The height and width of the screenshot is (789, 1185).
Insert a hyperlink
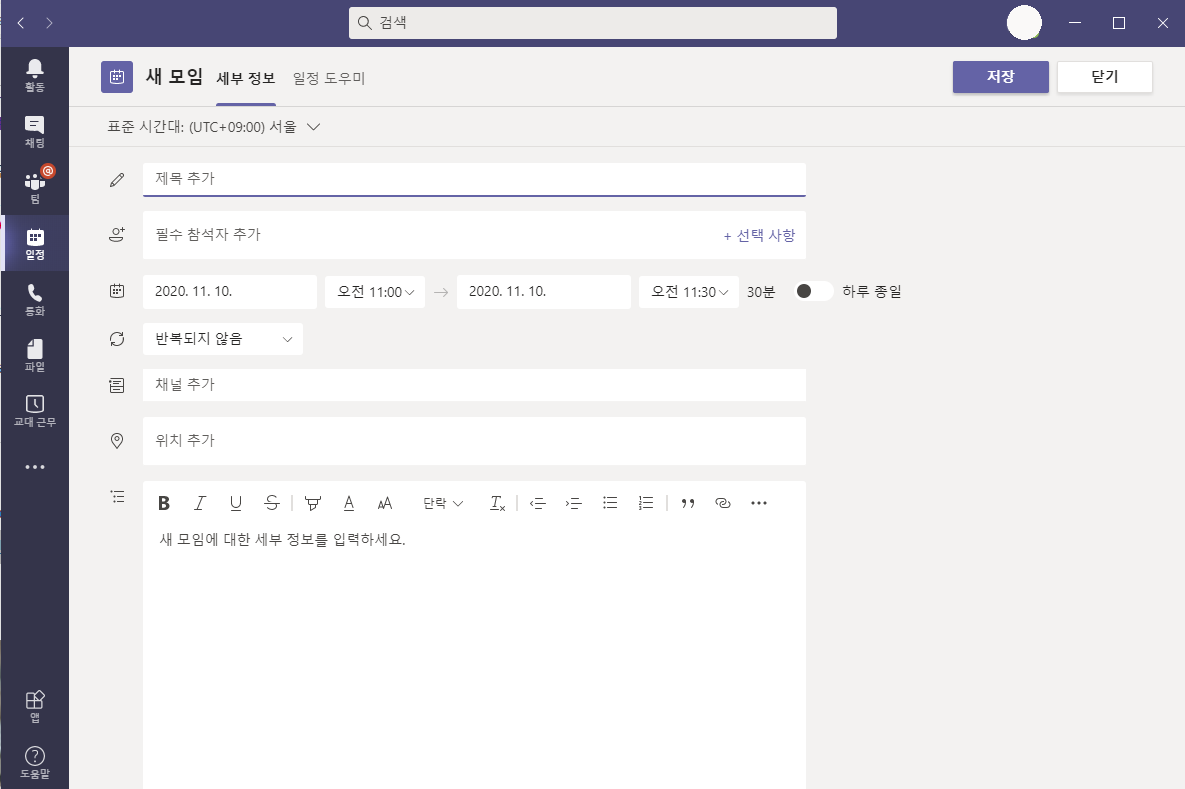tap(723, 503)
